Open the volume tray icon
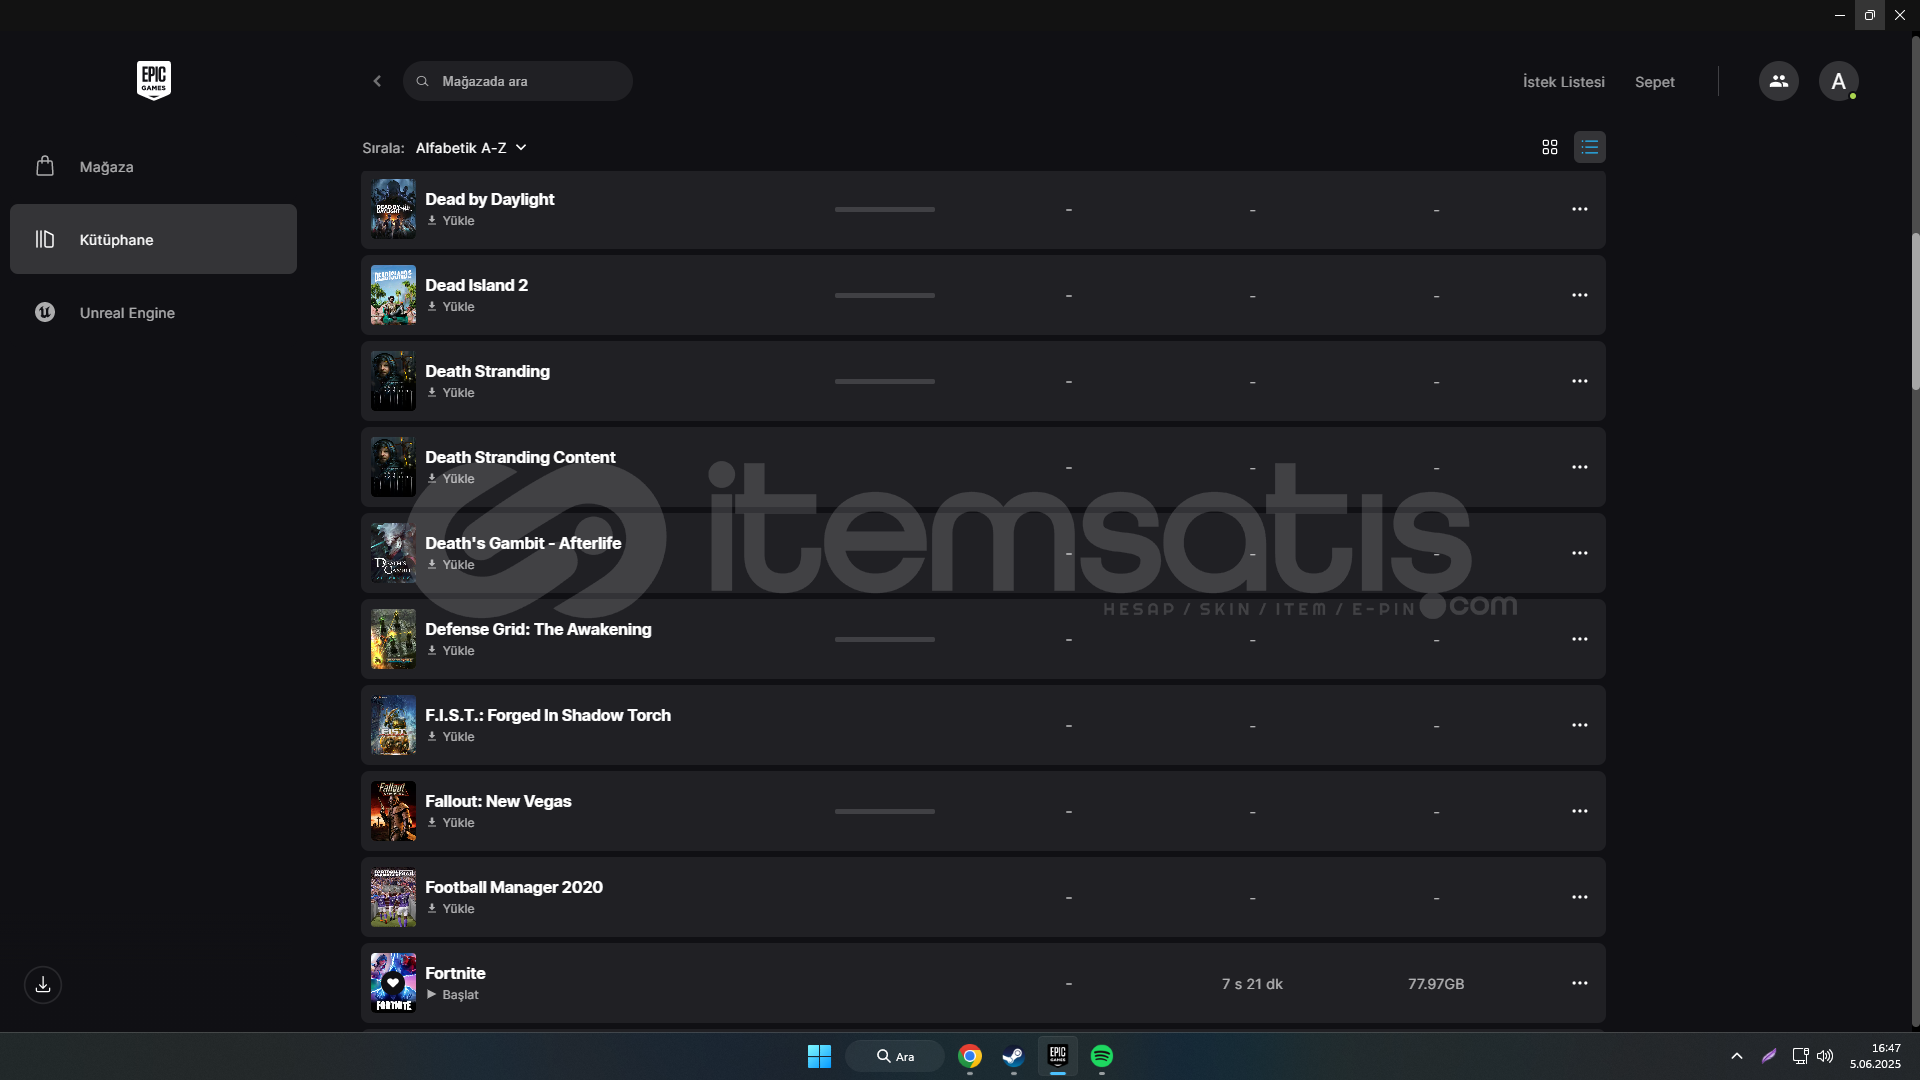 (x=1825, y=1056)
